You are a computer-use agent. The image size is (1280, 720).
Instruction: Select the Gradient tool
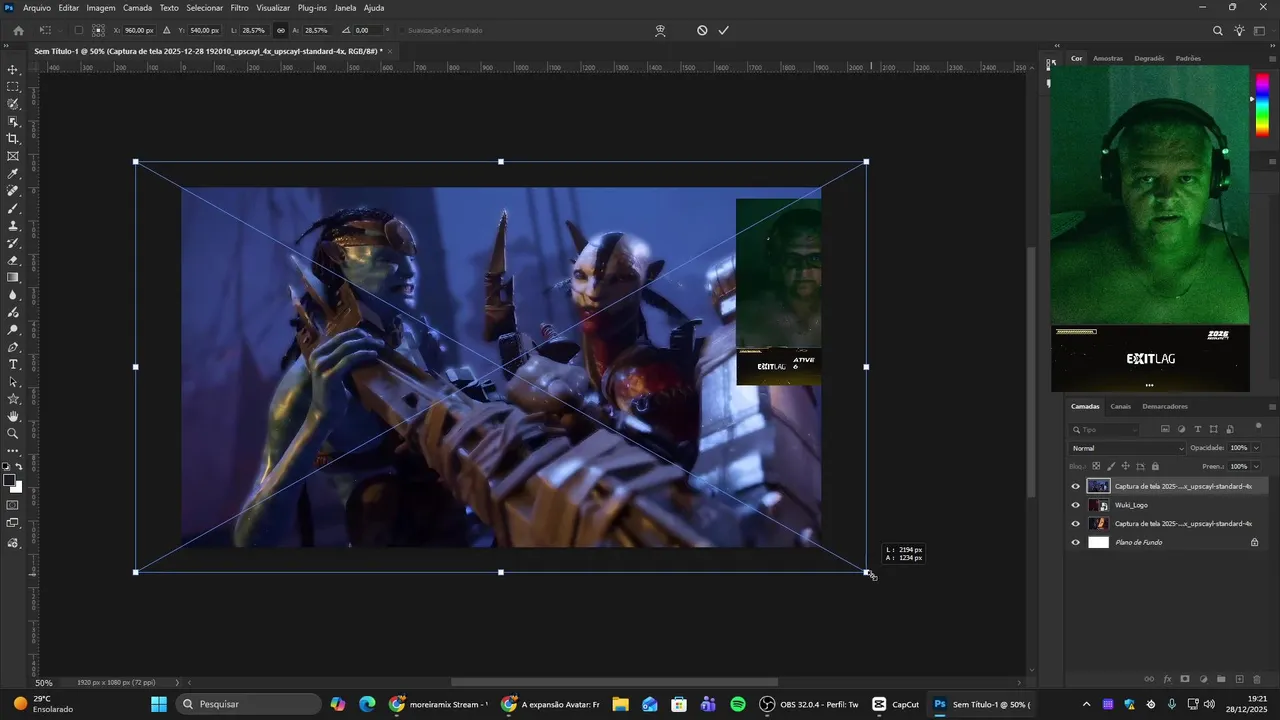click(13, 277)
